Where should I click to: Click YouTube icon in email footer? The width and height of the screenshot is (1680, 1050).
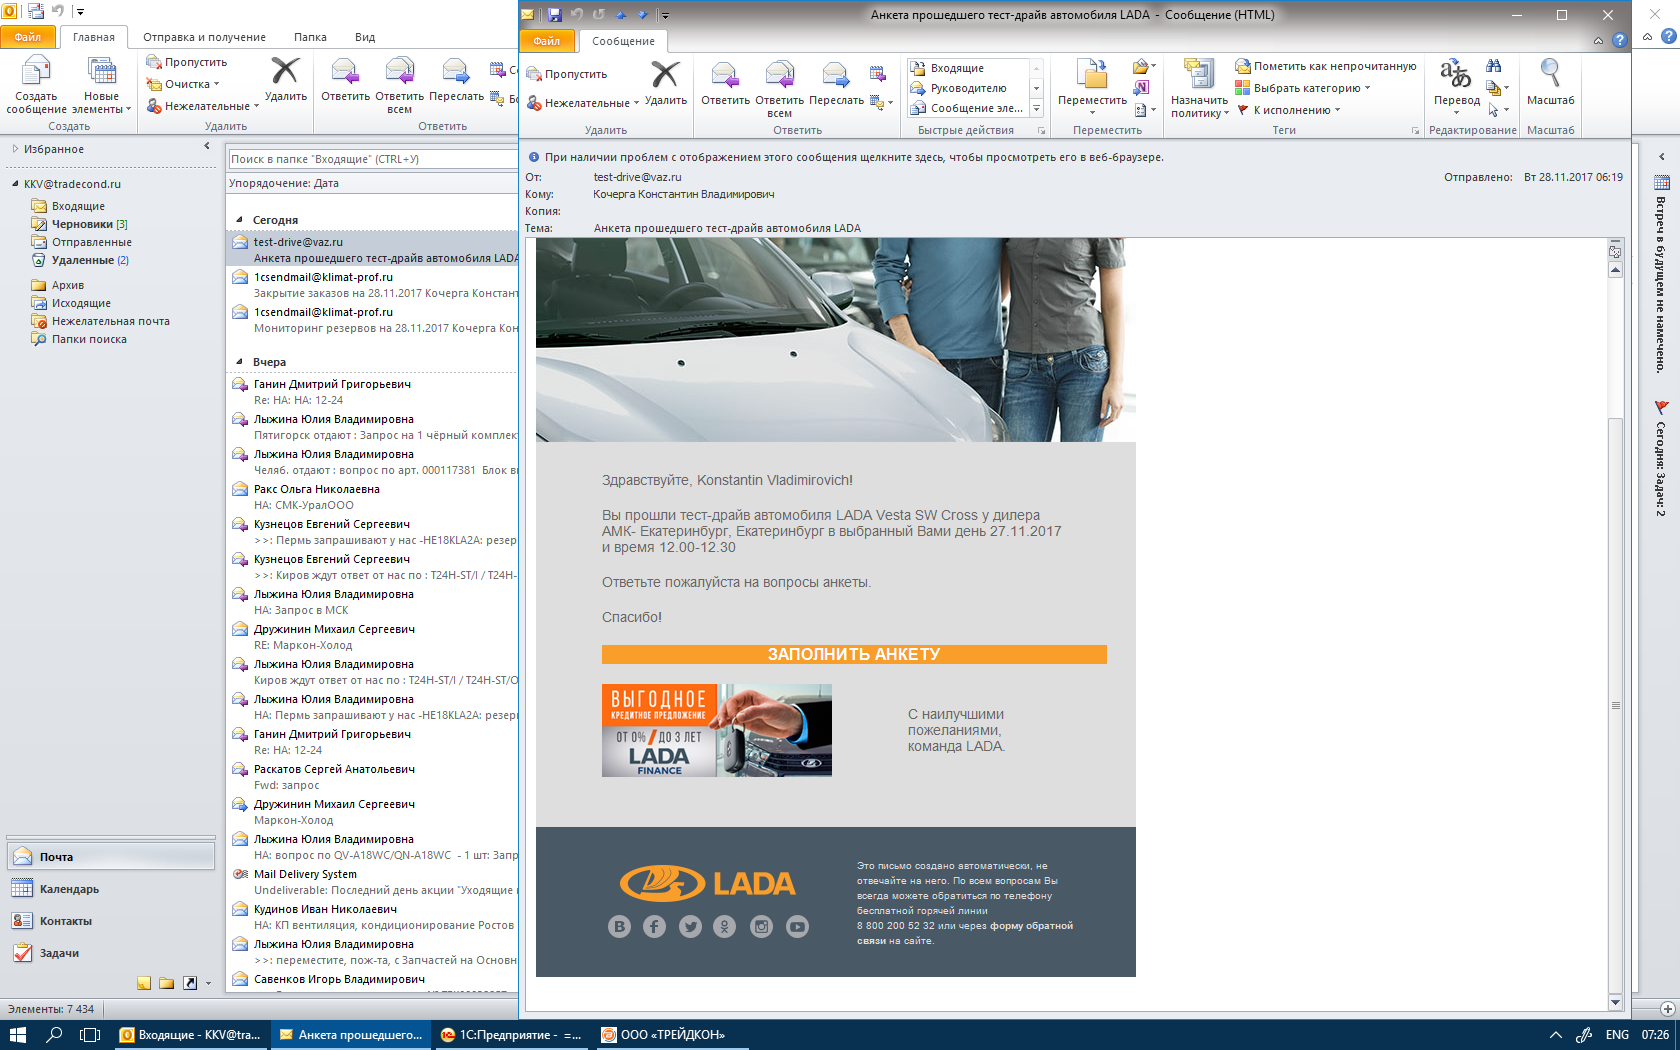coord(797,927)
